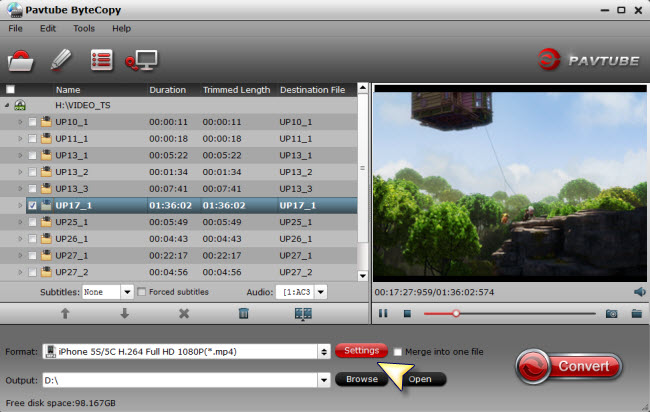The height and width of the screenshot is (412, 650).
Task: Sort by the Name column header
Action: point(68,90)
